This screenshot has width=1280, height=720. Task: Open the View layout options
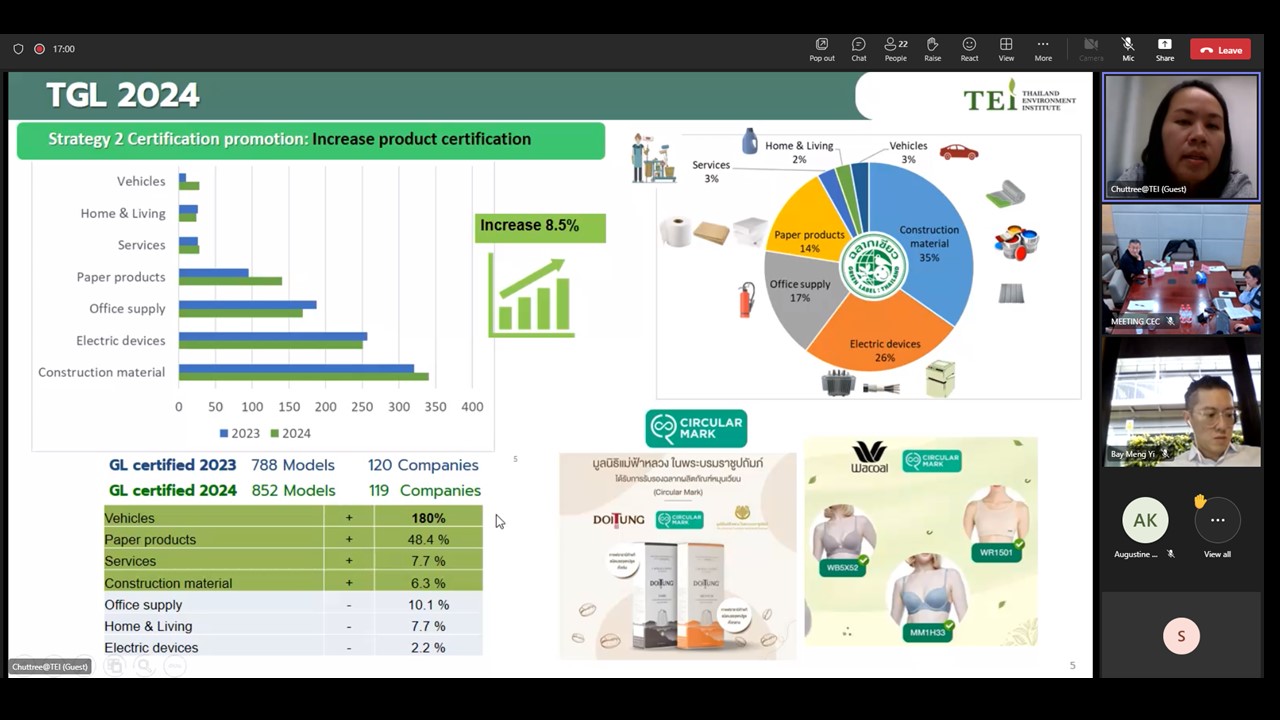pyautogui.click(x=1006, y=49)
